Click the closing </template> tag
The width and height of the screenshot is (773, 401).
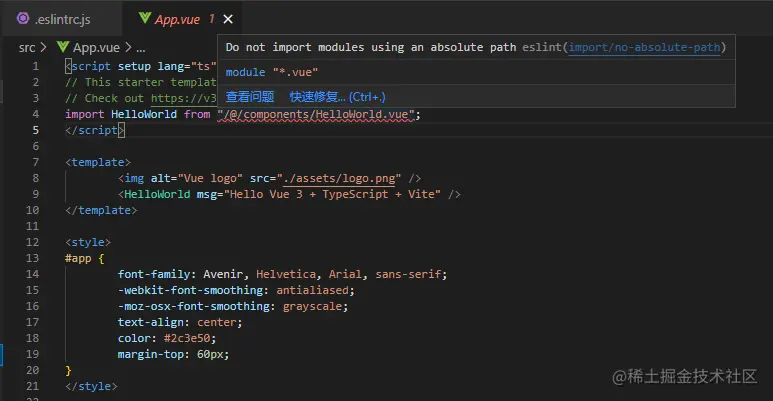(101, 210)
